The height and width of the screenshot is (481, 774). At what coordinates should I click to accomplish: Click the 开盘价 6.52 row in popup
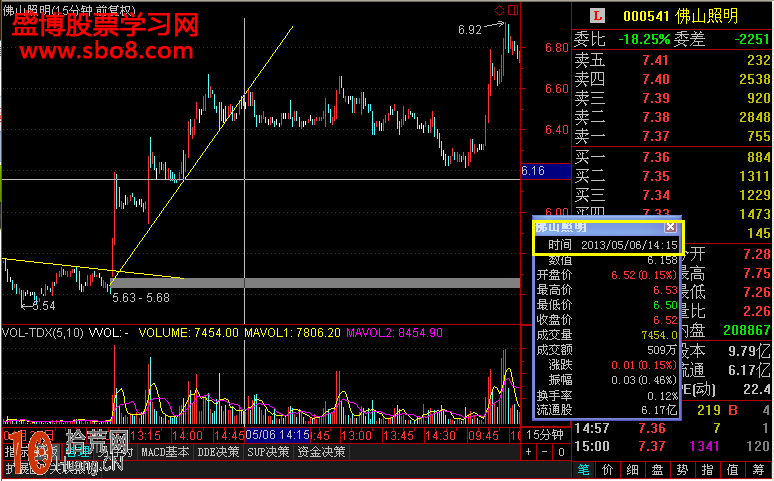point(607,275)
